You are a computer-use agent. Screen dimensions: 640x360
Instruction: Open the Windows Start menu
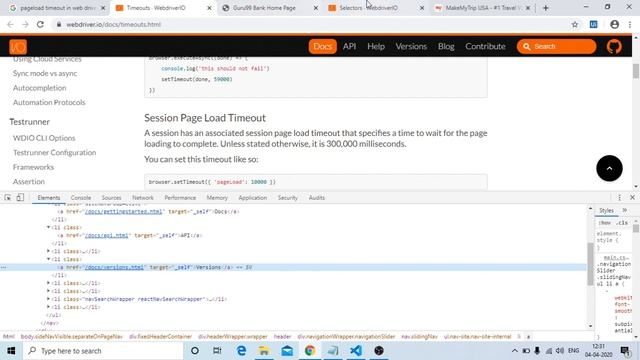point(11,351)
